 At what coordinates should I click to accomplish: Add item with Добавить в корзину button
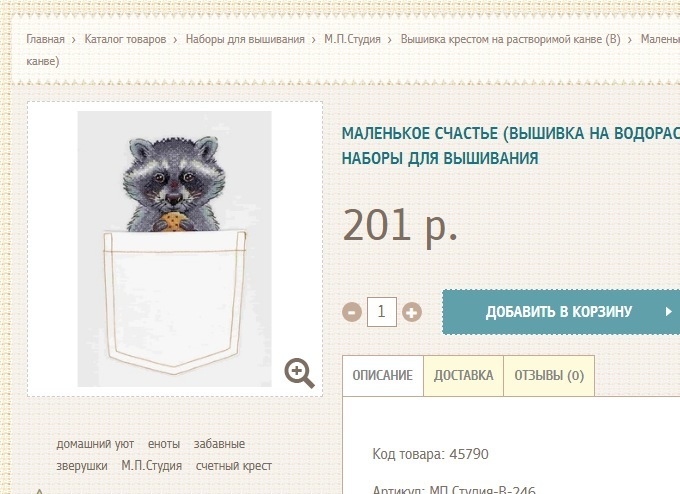tap(561, 312)
